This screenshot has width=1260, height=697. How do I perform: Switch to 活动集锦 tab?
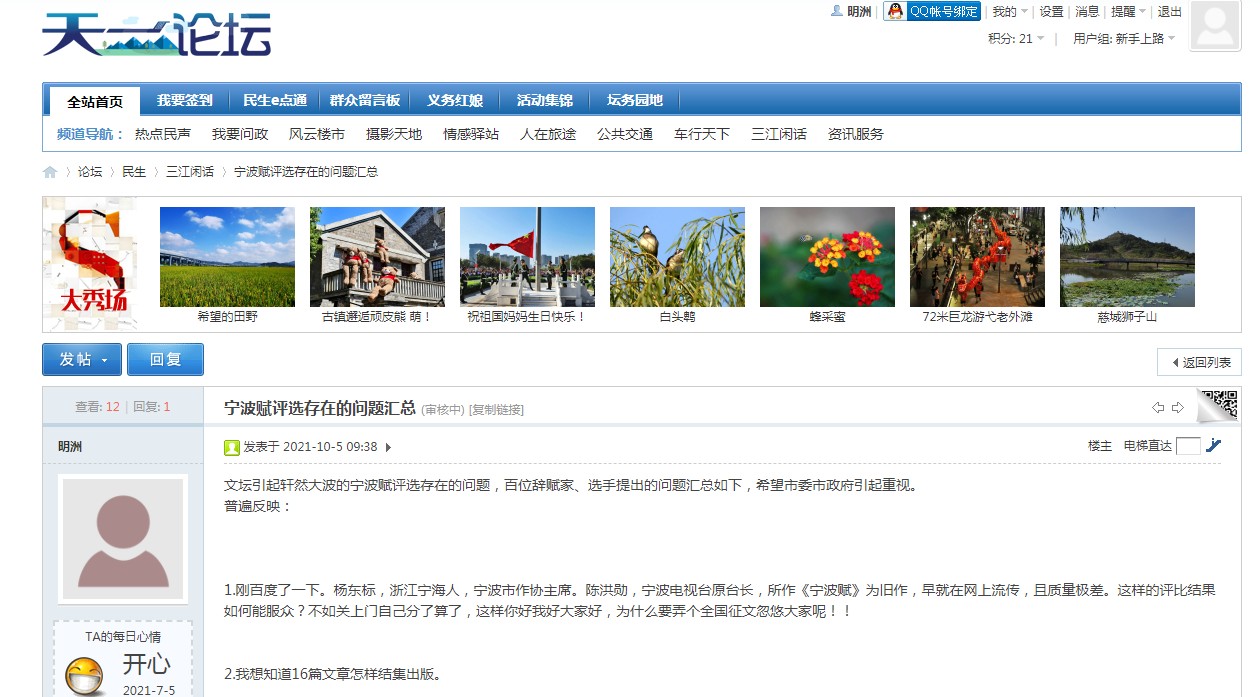[x=544, y=100]
